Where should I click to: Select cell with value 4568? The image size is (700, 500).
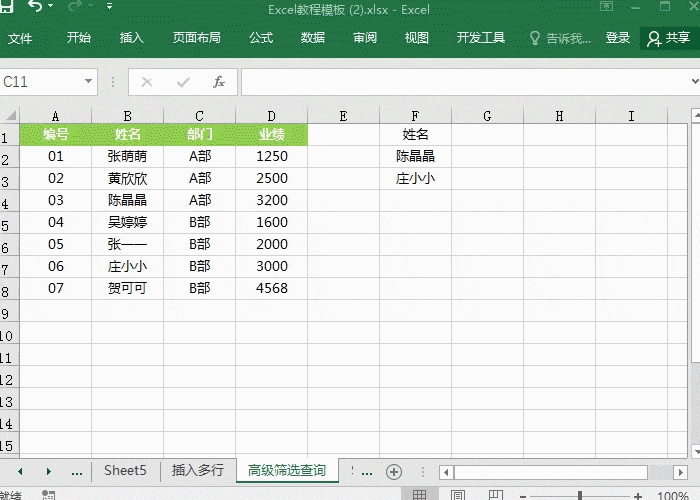coord(271,288)
